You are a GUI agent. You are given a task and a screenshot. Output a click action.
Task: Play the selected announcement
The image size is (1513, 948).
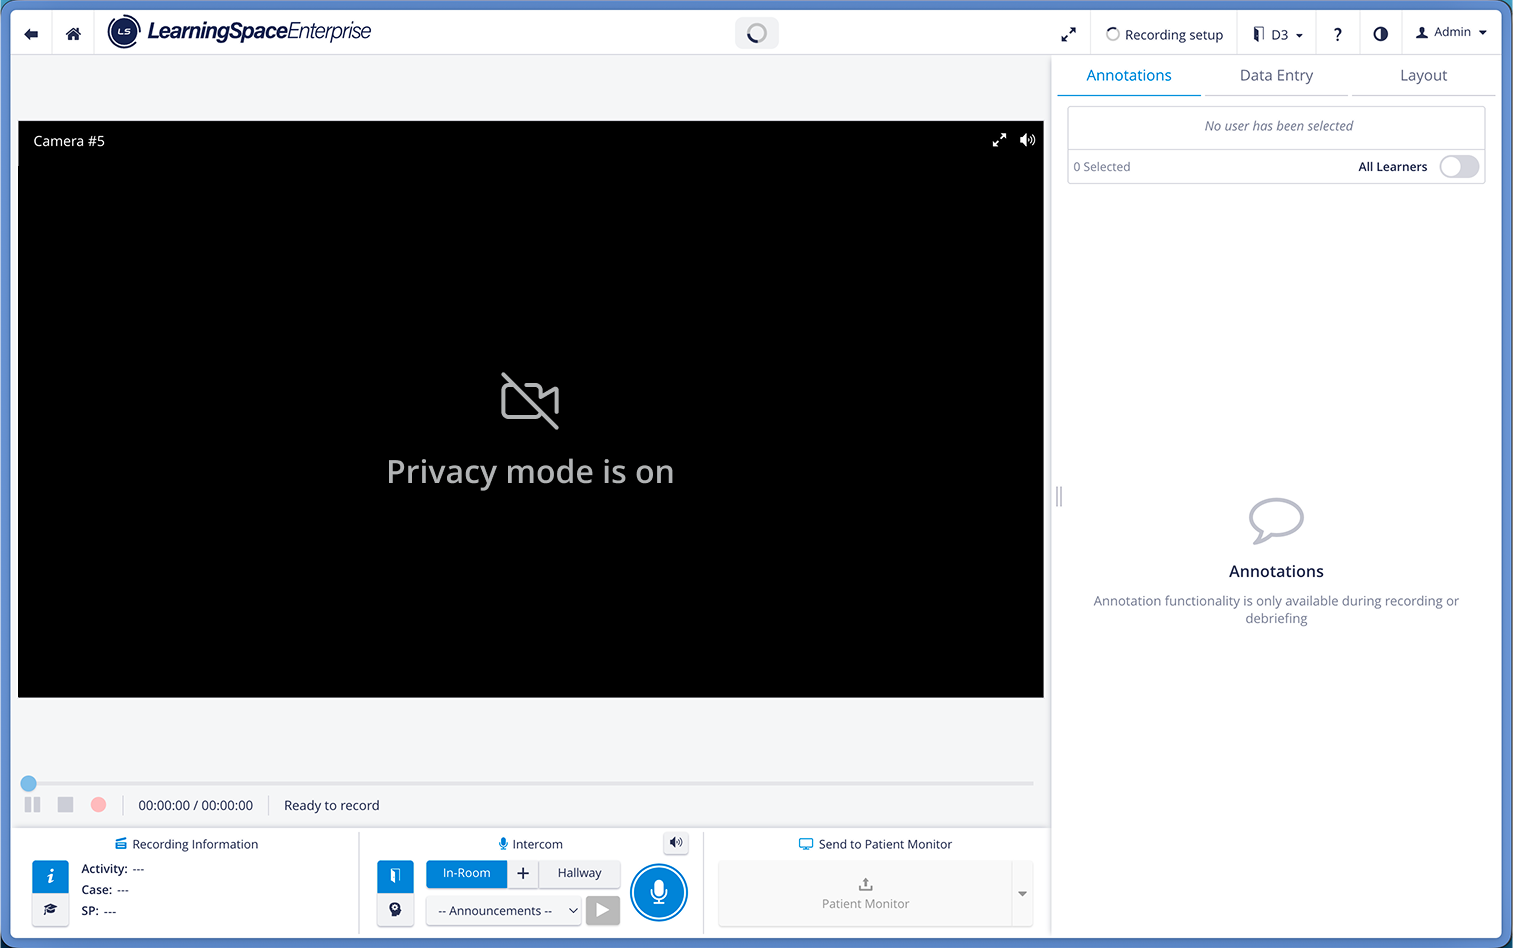[603, 910]
